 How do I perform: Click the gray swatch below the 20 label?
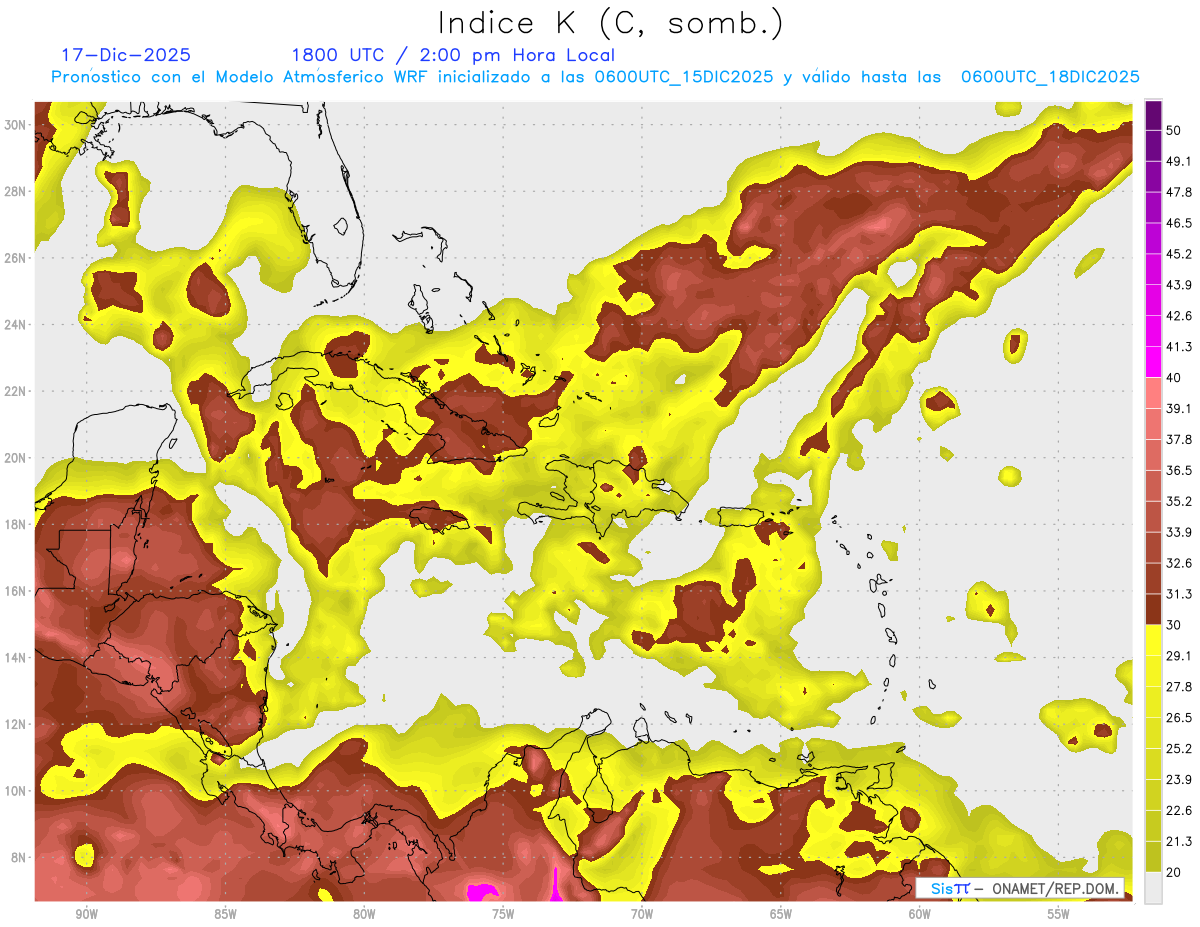click(x=1153, y=888)
